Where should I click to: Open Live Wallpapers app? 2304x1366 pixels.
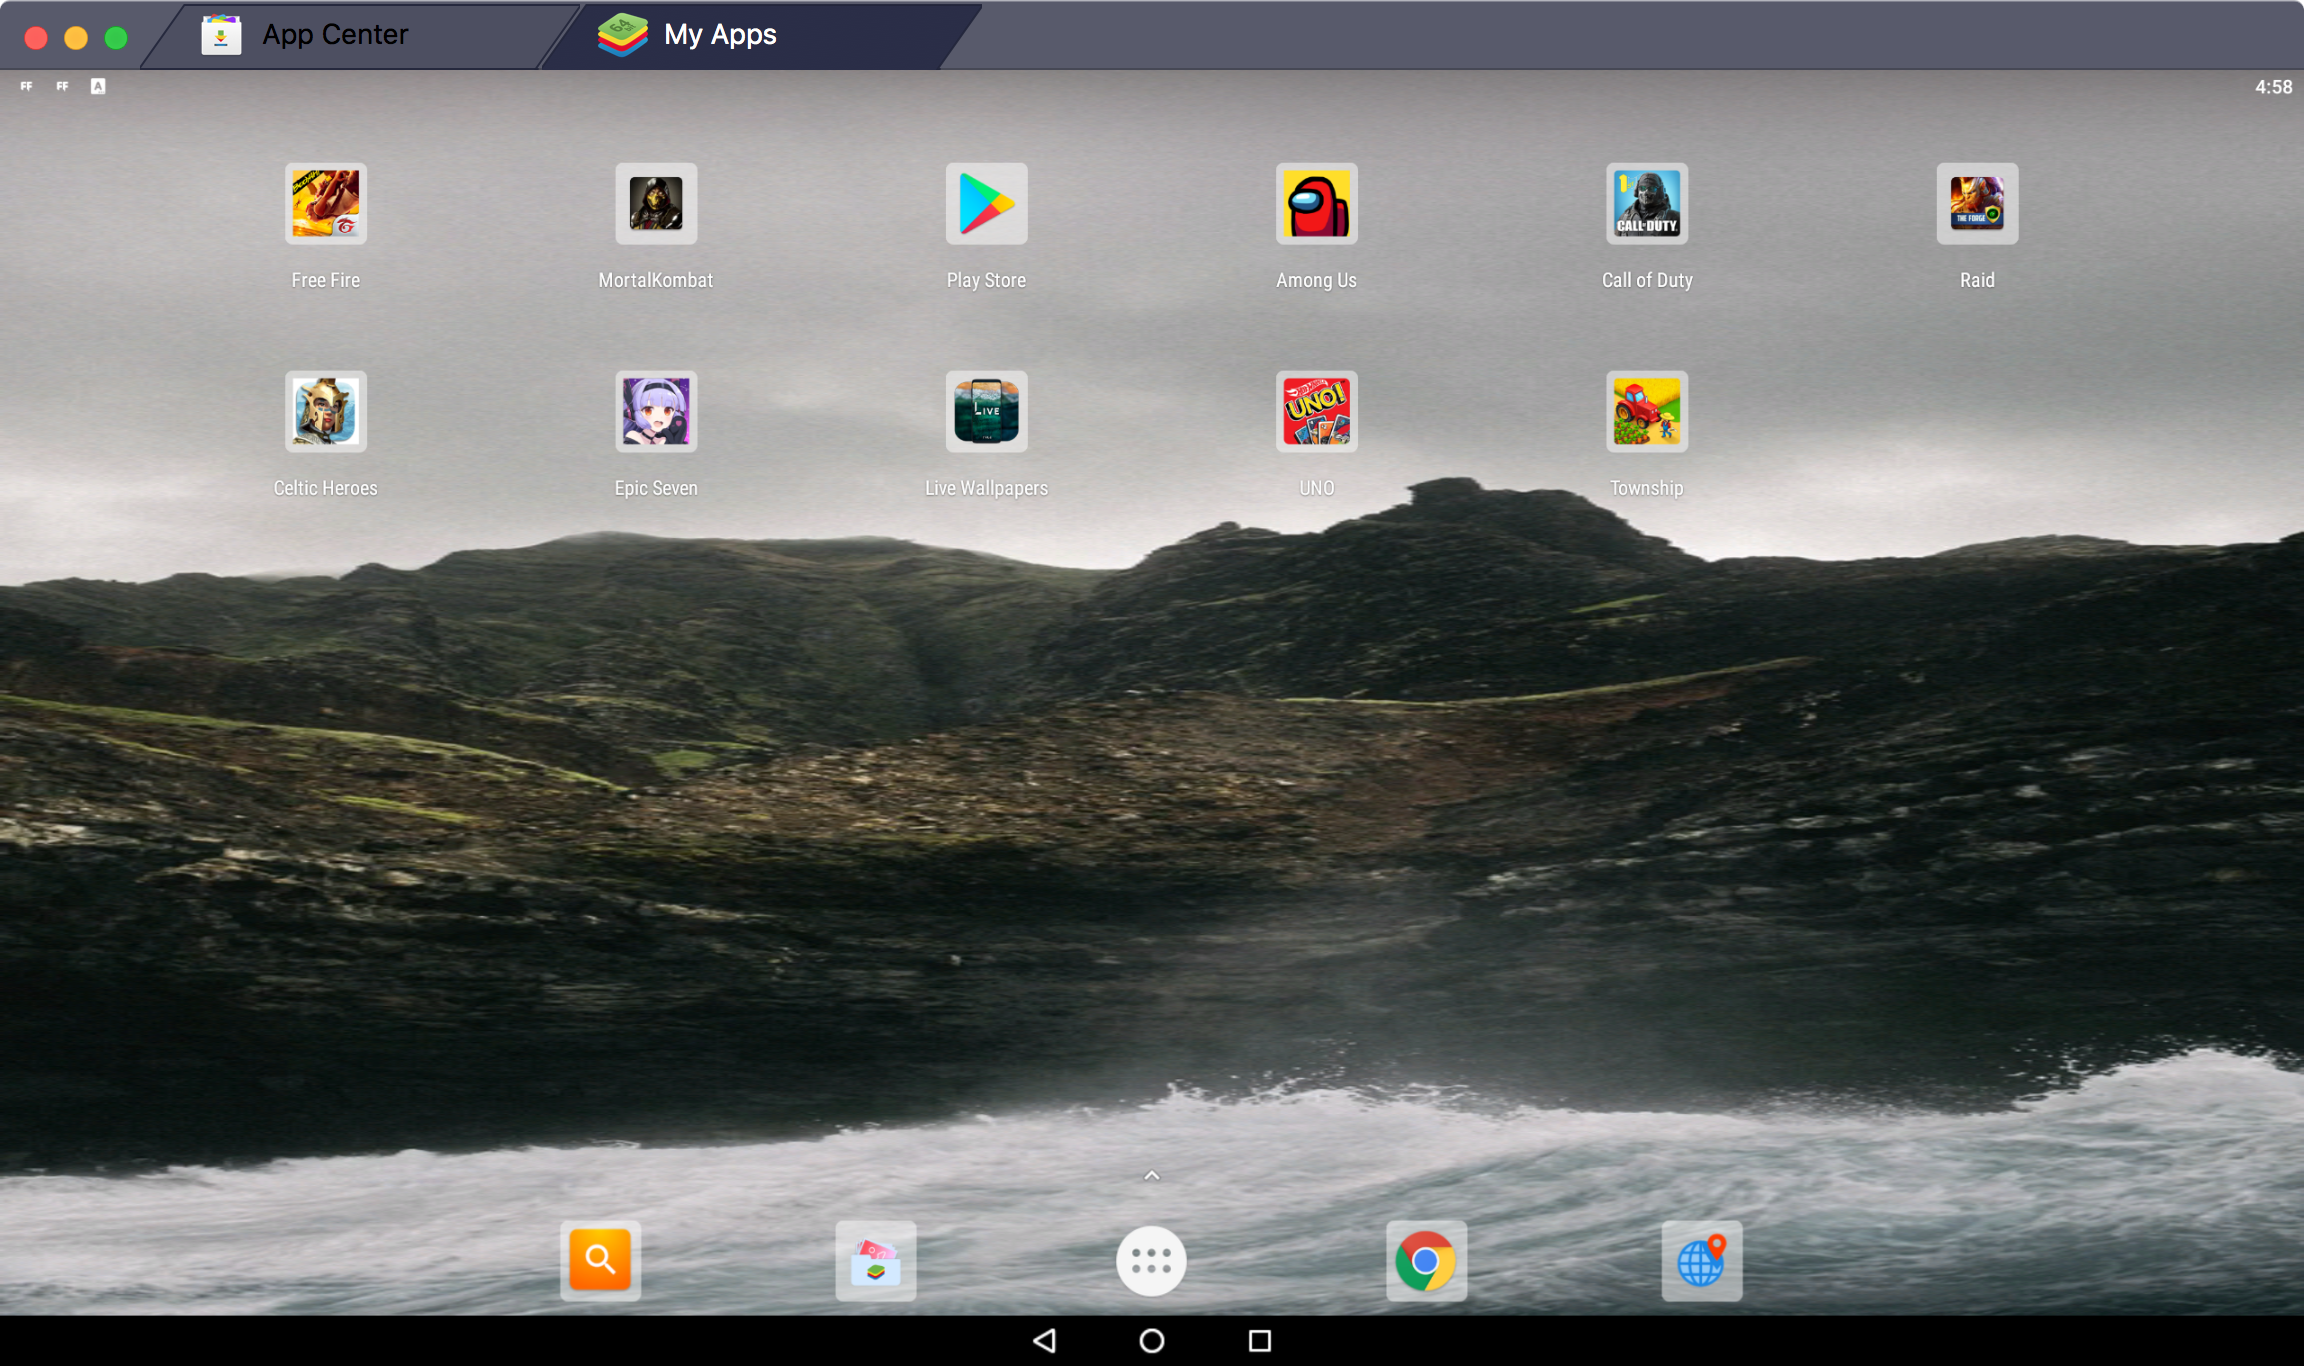point(985,410)
